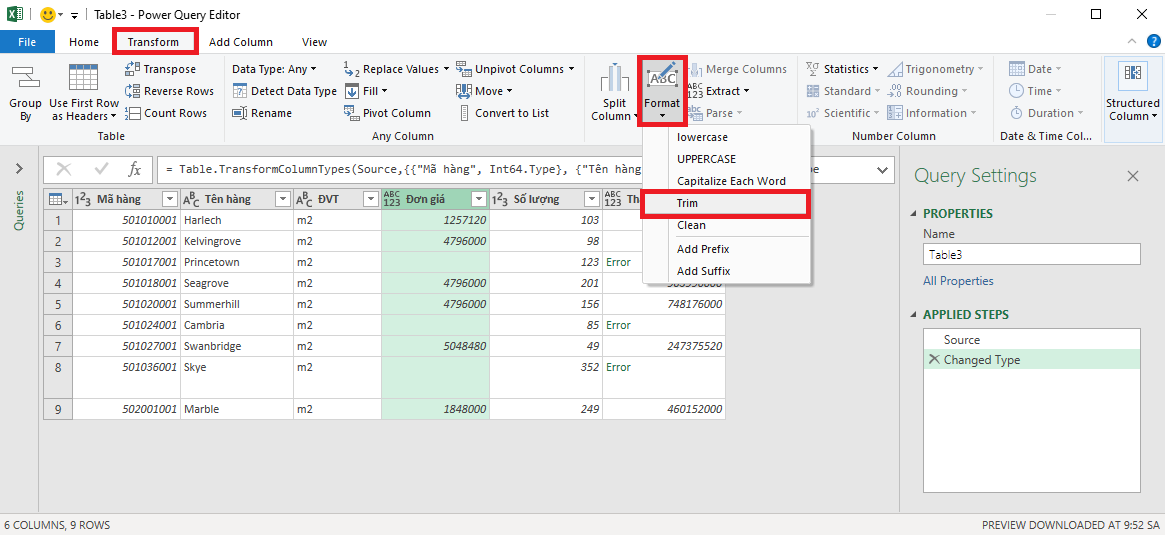Expand the Queries side pane
This screenshot has height=536, width=1165.
pos(19,169)
